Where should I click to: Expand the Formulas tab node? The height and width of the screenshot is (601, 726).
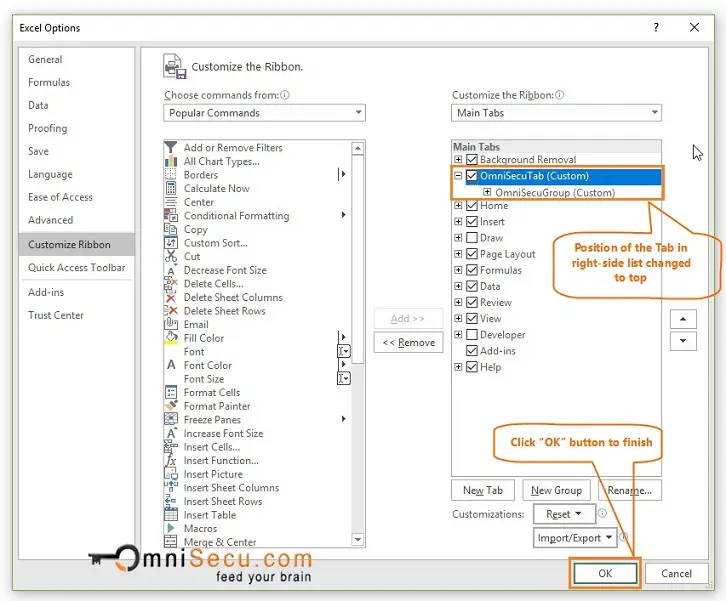tap(458, 270)
